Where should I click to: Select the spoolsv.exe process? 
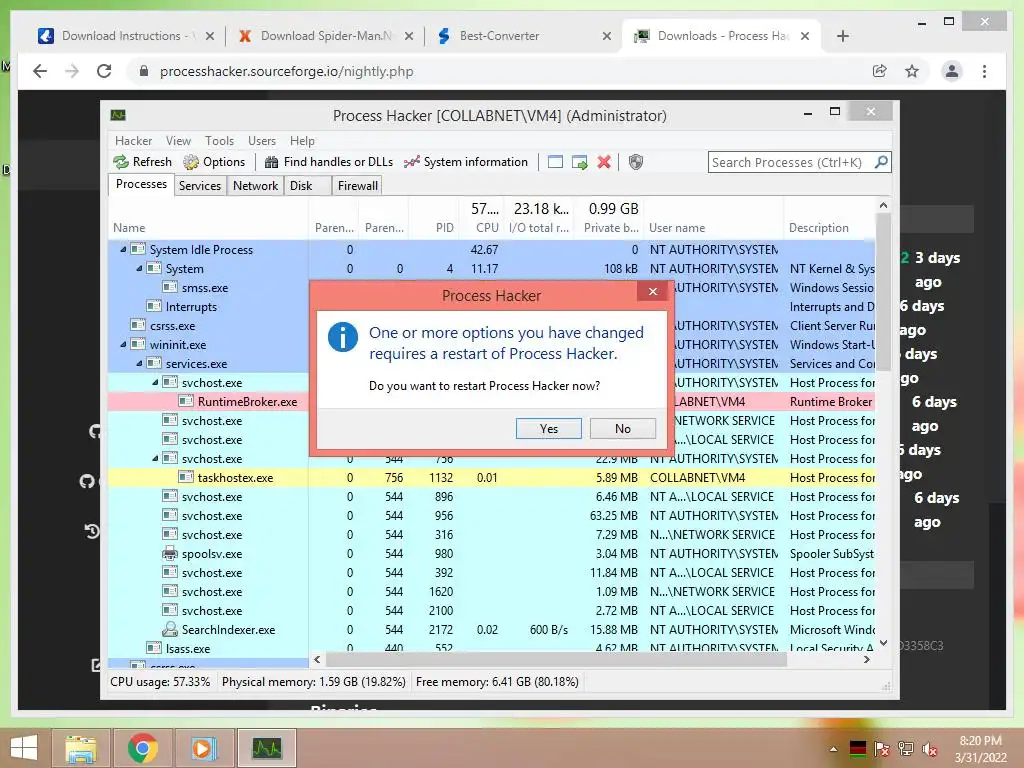click(x=491, y=554)
